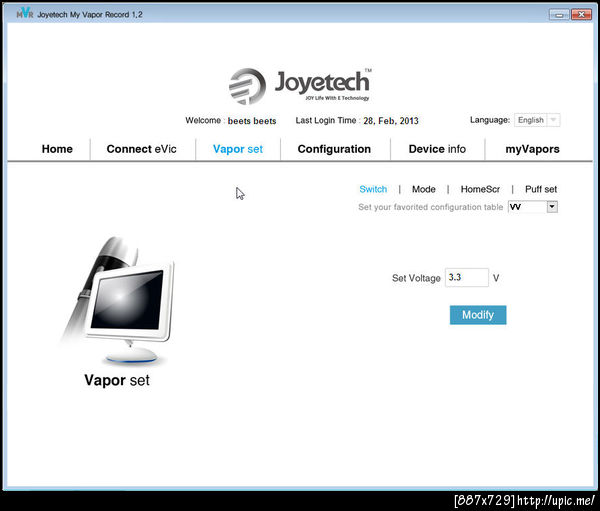Open the HomeScr sub-menu link
The height and width of the screenshot is (511, 600).
(x=480, y=189)
